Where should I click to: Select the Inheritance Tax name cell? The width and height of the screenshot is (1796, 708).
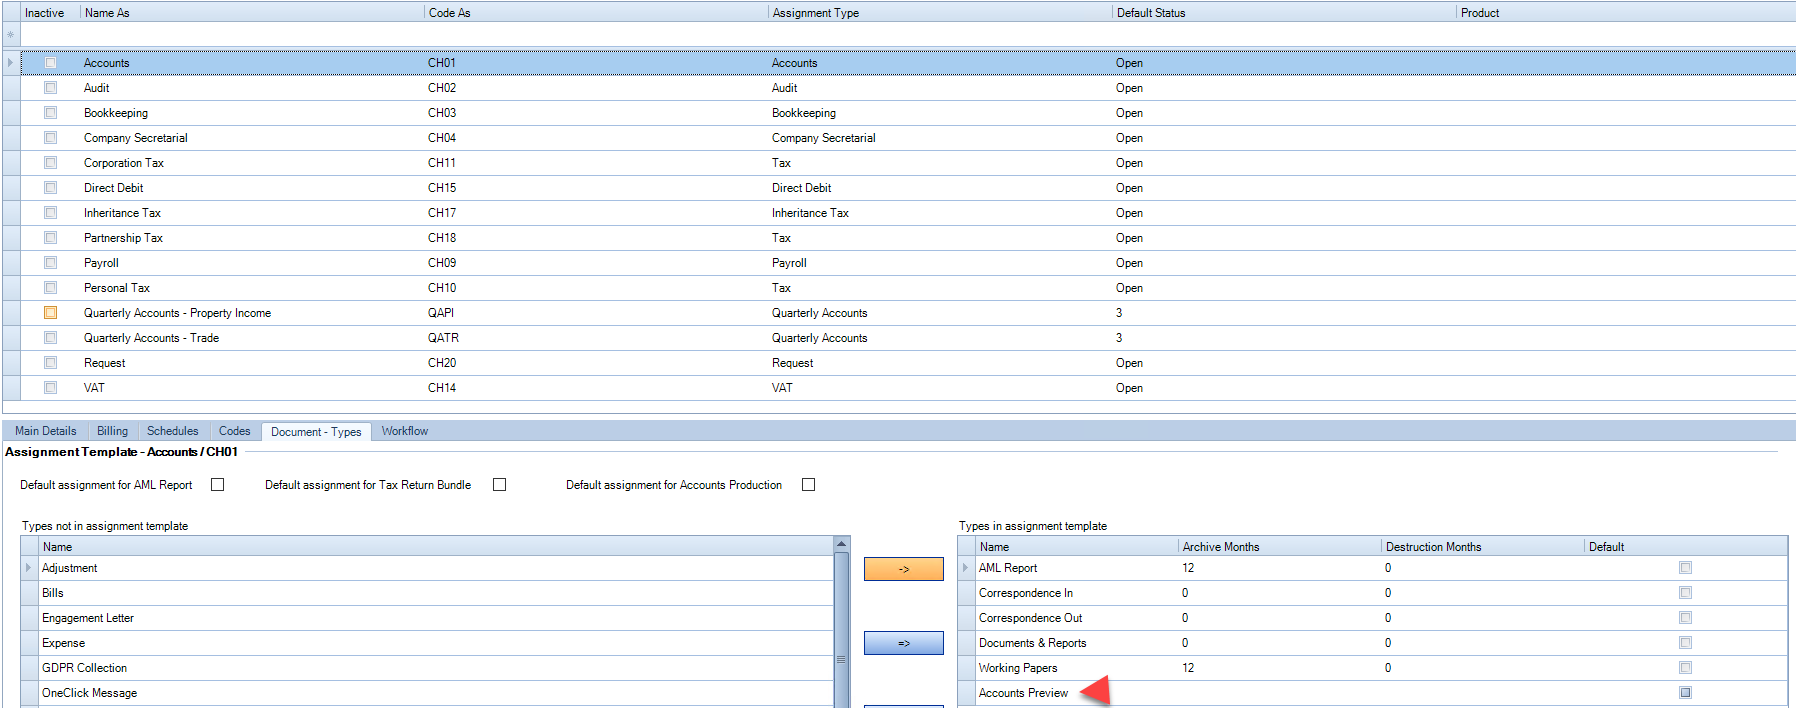tap(122, 213)
